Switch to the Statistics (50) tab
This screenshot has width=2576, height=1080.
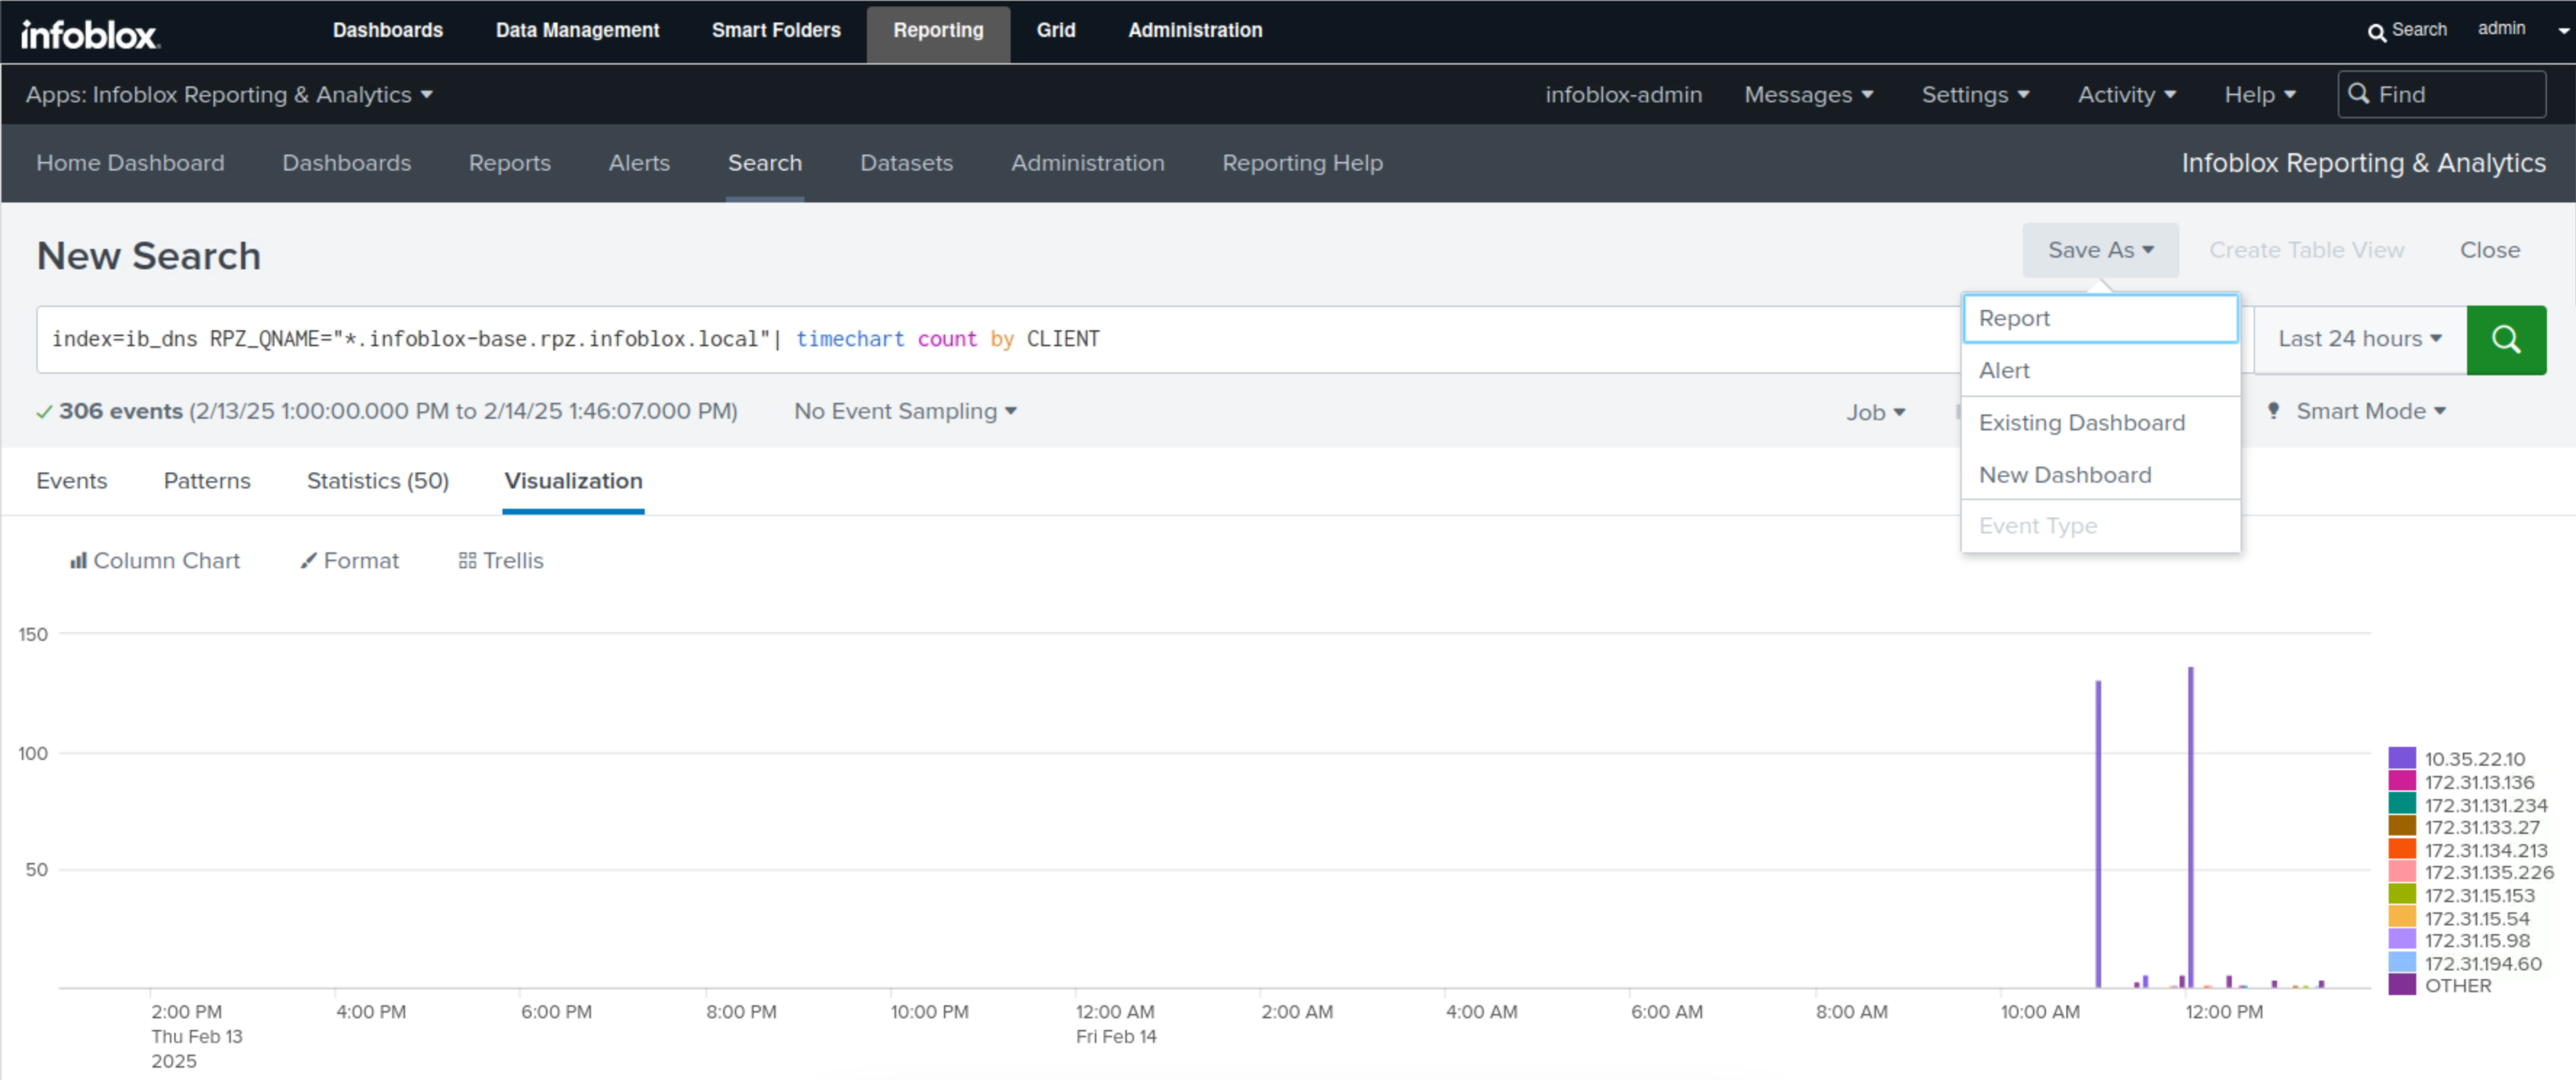tap(377, 481)
